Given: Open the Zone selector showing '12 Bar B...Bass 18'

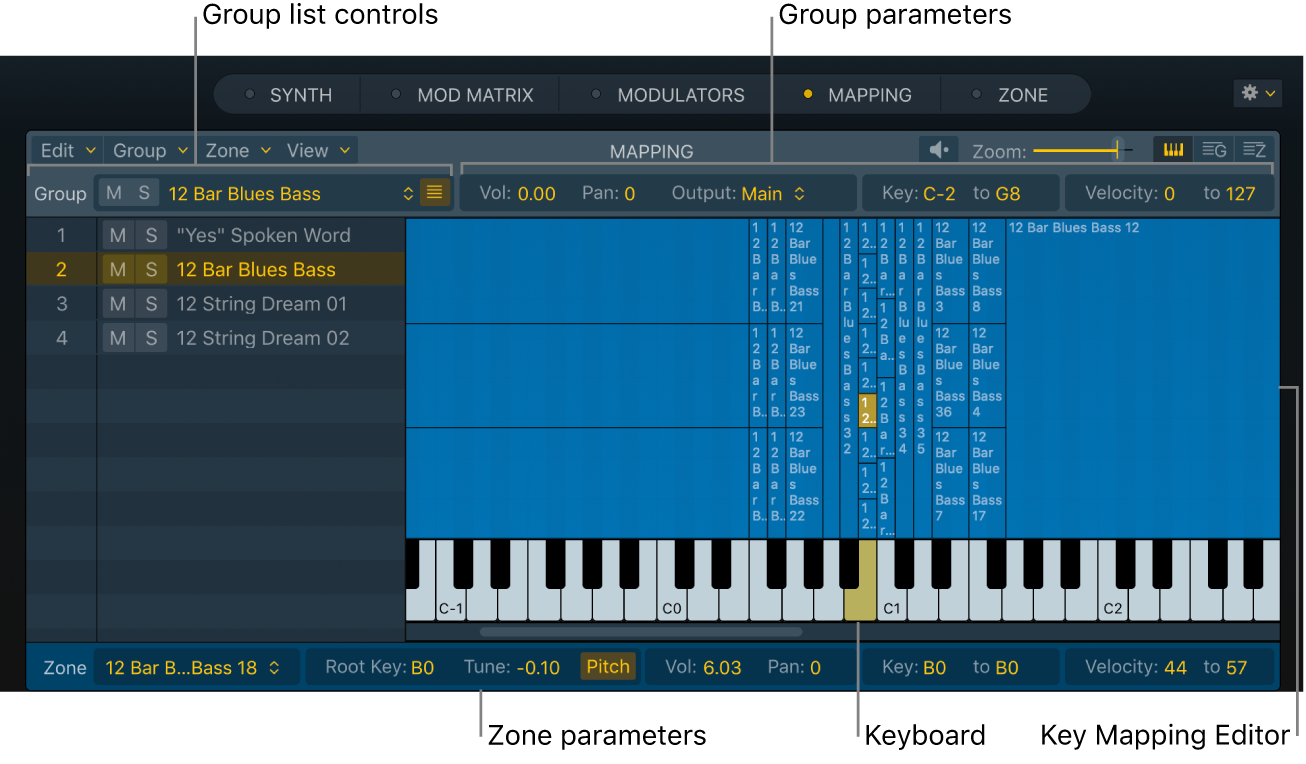Looking at the screenshot, I should [x=195, y=666].
